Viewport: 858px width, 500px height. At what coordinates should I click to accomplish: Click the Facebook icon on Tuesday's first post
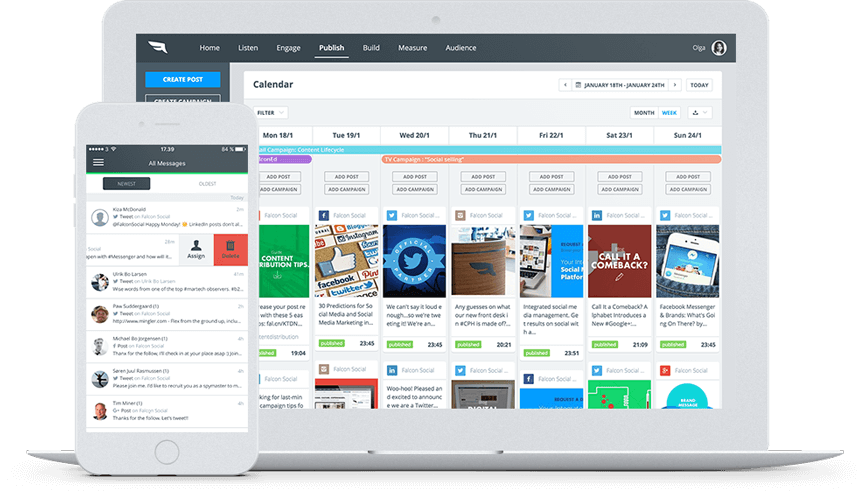[x=323, y=216]
